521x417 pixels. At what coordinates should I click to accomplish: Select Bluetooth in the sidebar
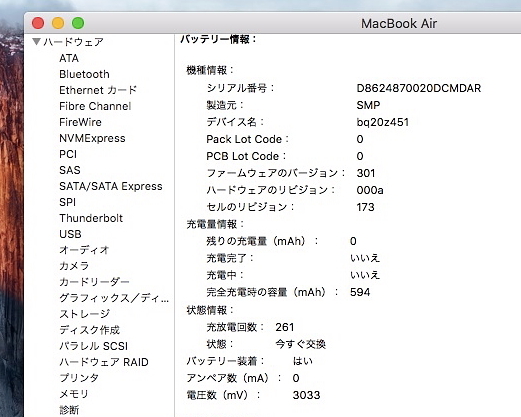[x=84, y=74]
